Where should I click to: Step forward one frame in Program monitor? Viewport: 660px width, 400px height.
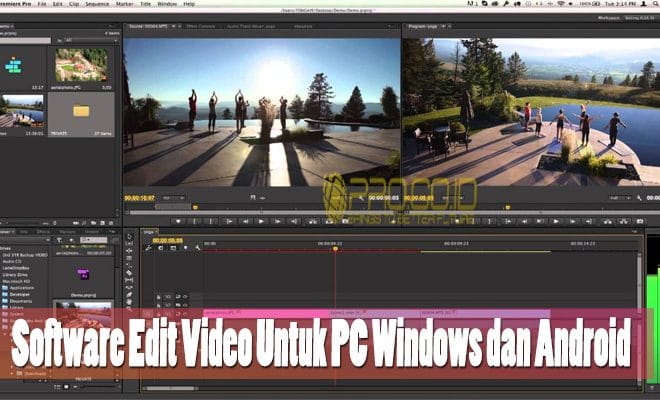point(573,221)
